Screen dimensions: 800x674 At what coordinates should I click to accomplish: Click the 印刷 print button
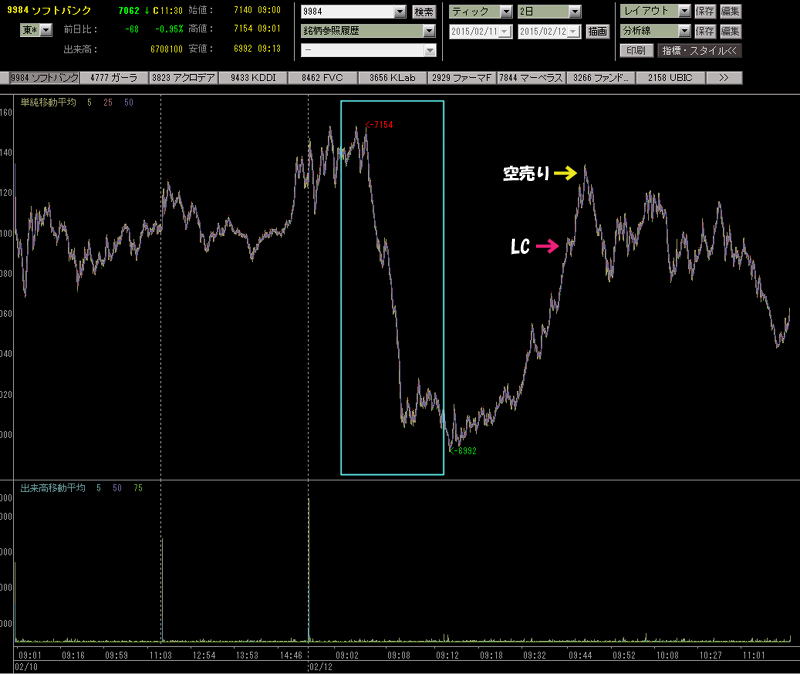pos(636,51)
